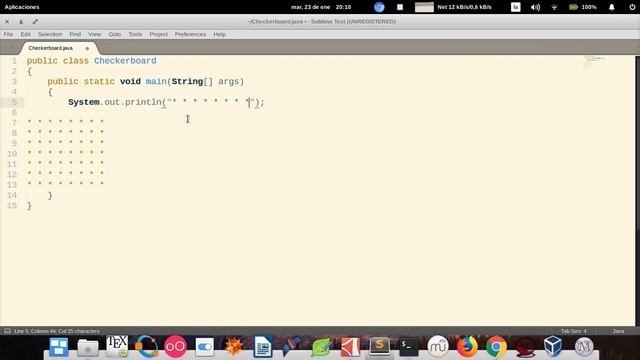The image size is (640, 360).
Task: Open the Preferences menu
Action: click(x=190, y=34)
